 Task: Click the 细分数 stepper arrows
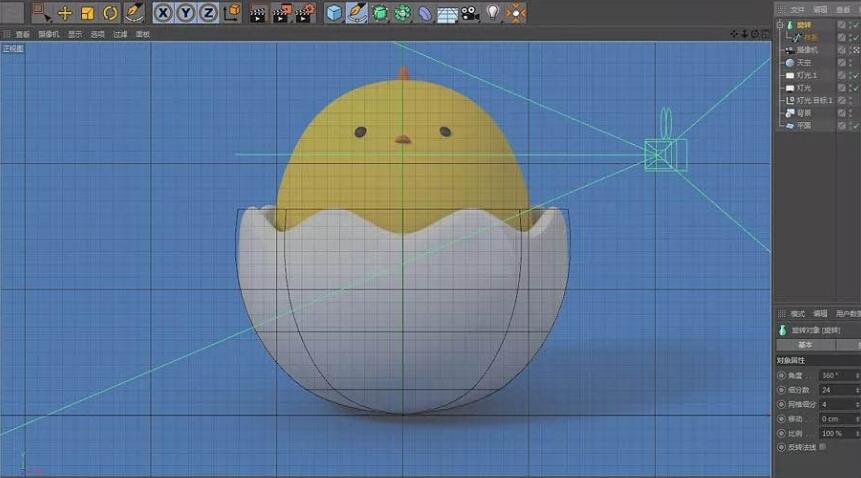click(x=858, y=390)
